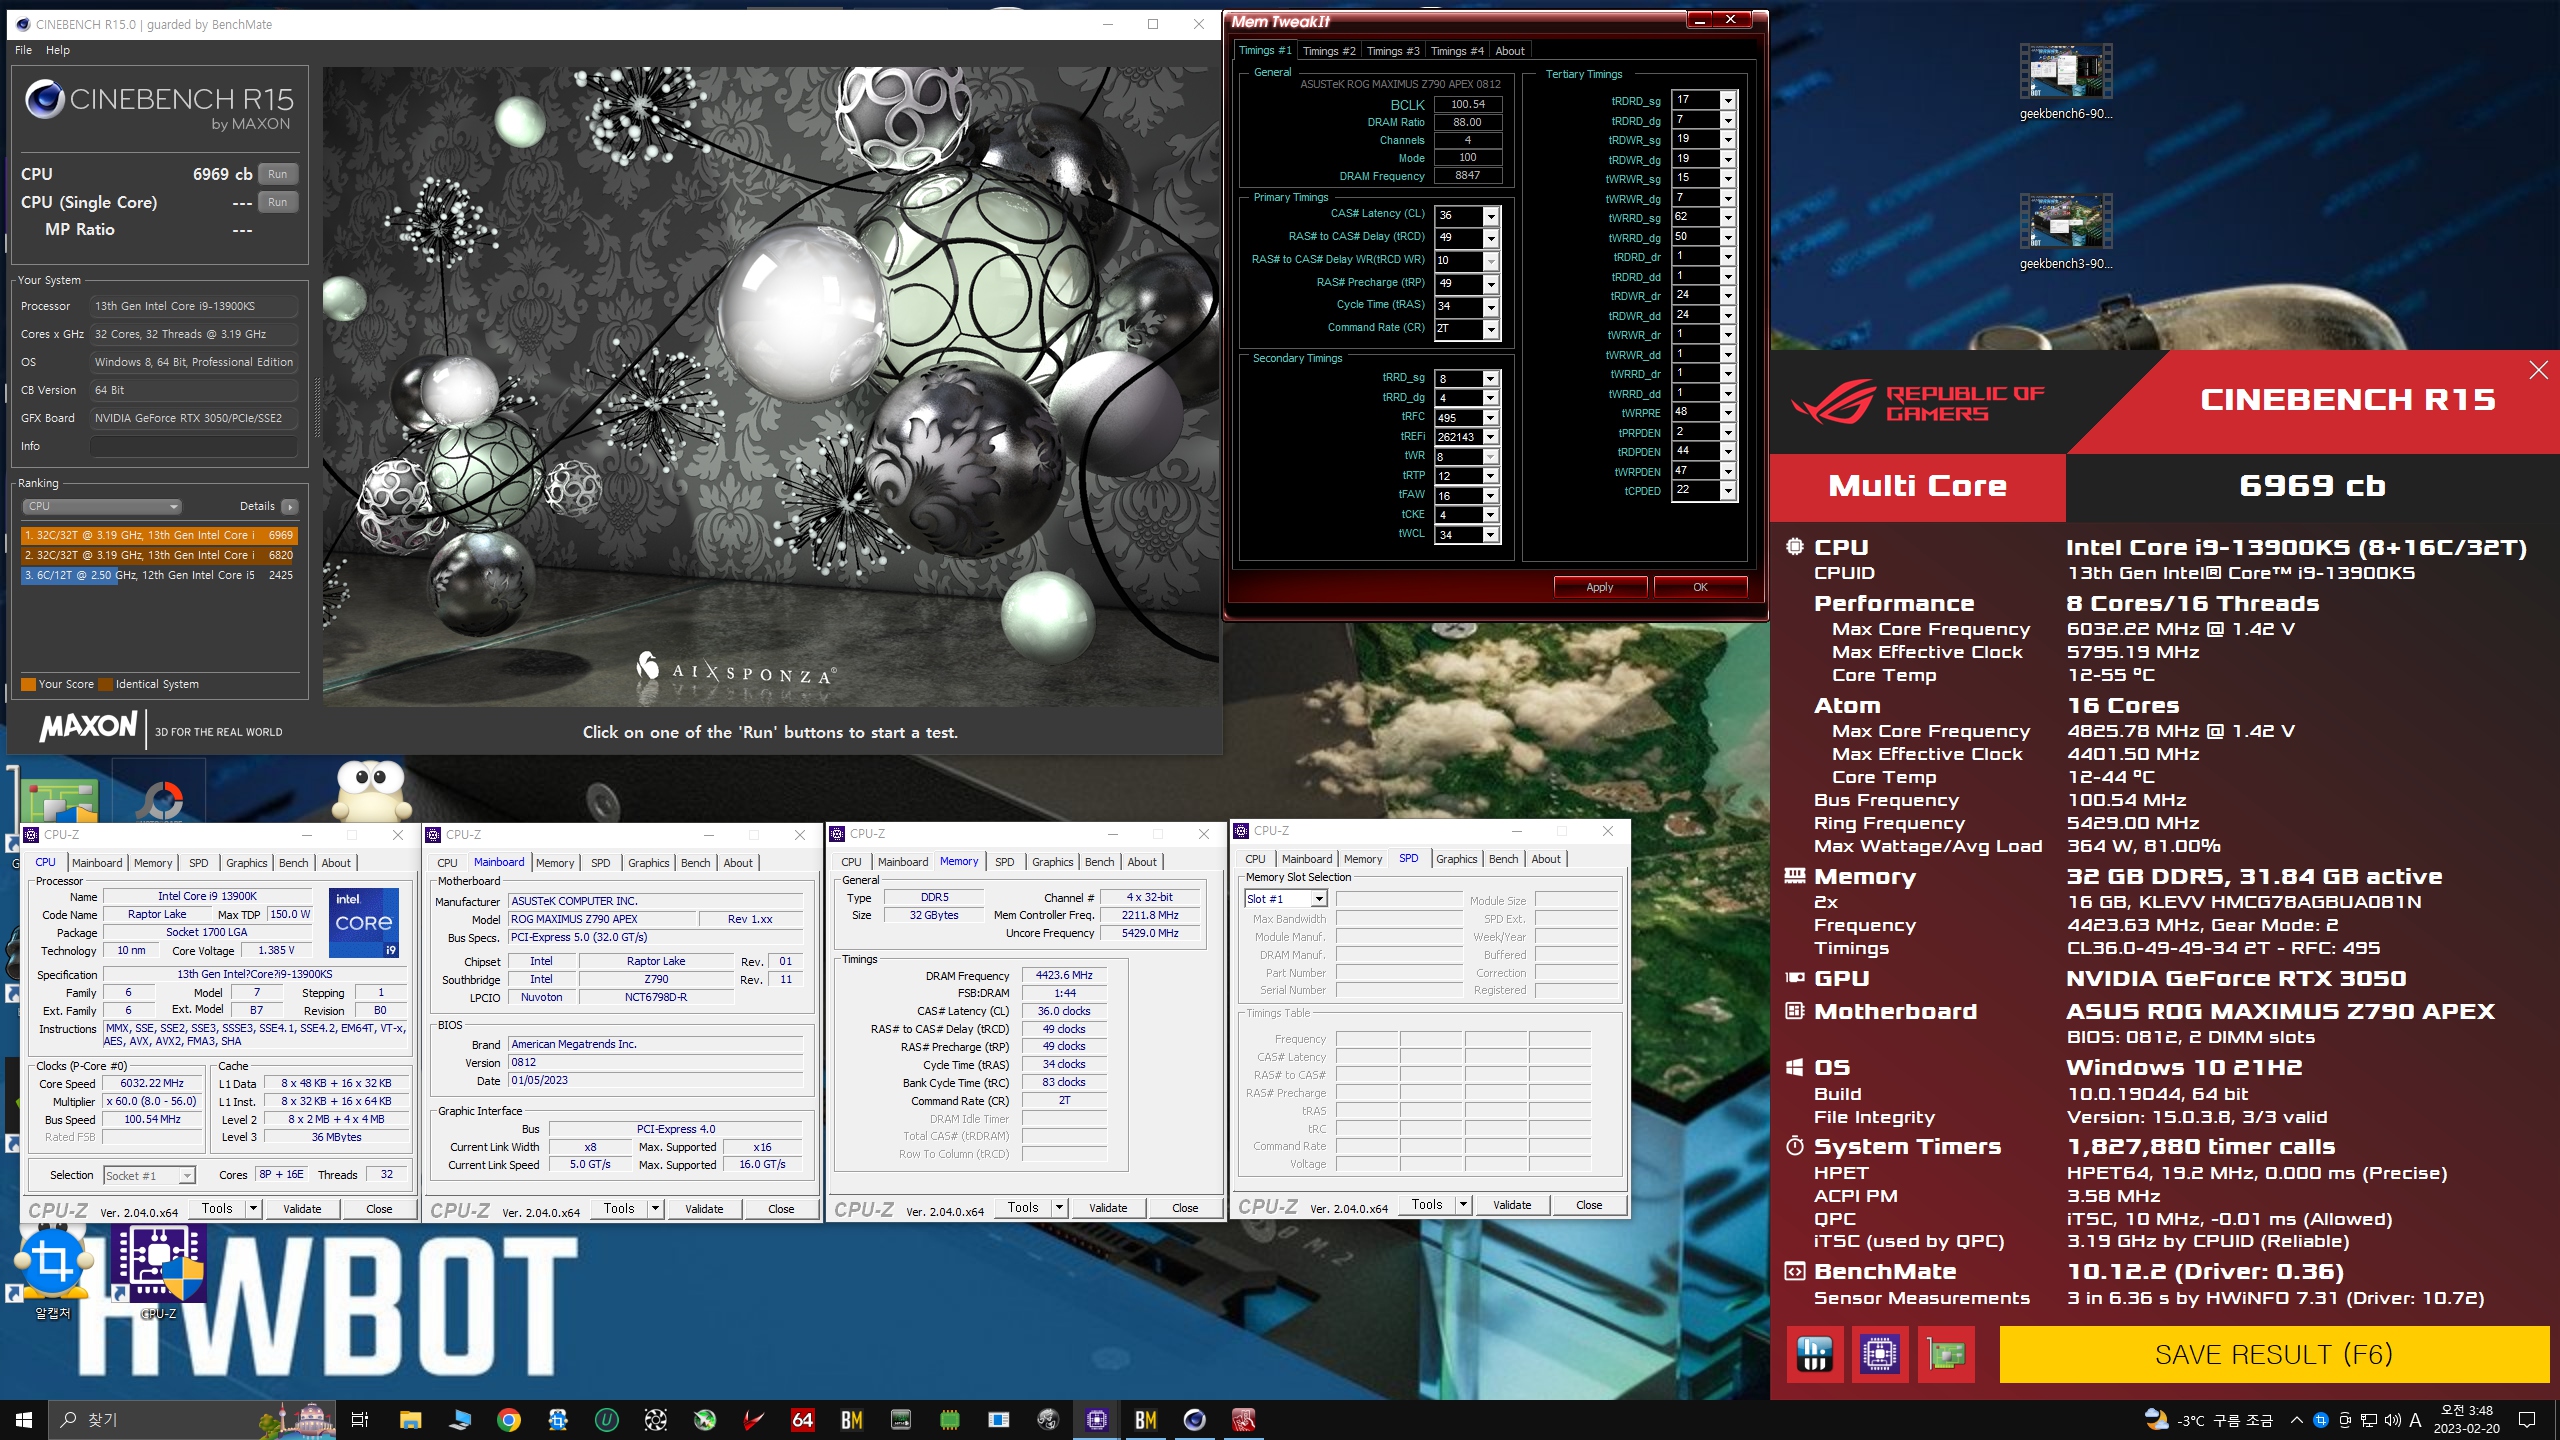The width and height of the screenshot is (2560, 1440).
Task: Open Task View from the taskbar
Action: (360, 1420)
